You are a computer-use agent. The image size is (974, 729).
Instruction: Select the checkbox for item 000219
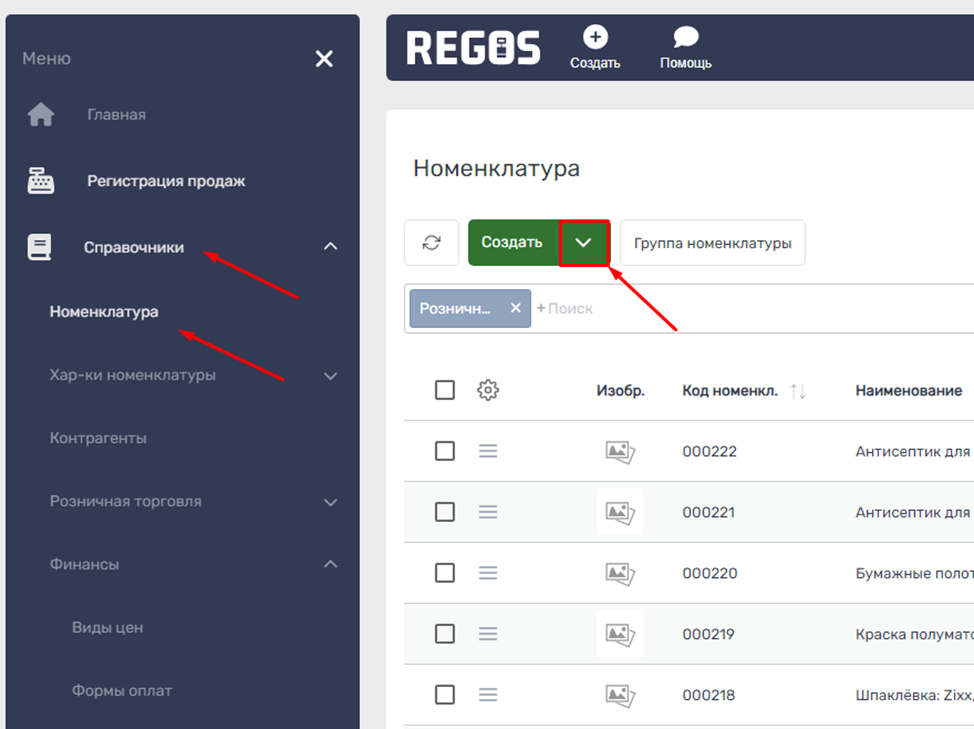(445, 634)
